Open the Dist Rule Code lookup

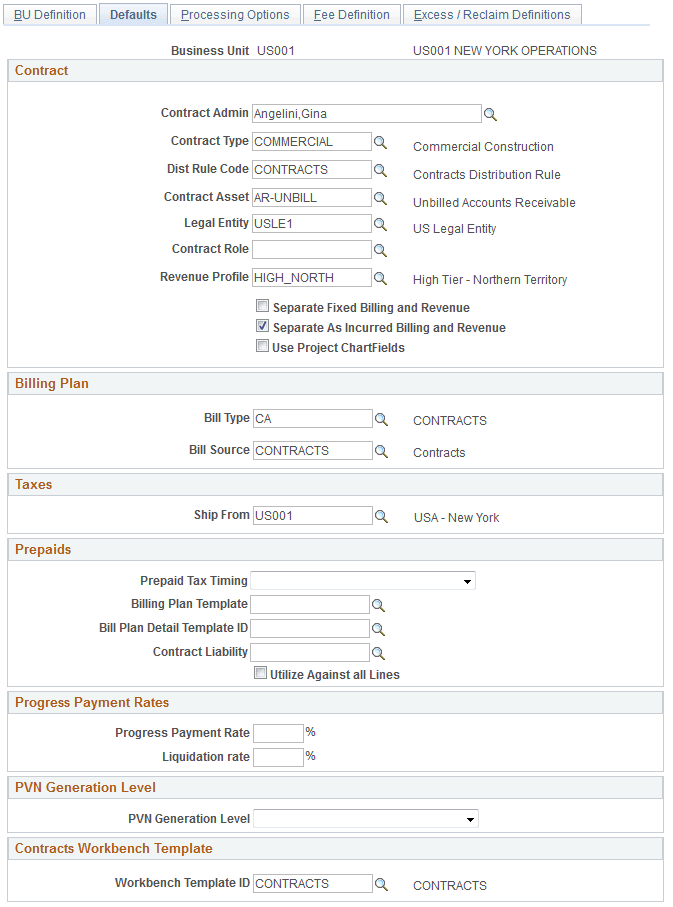(x=381, y=169)
